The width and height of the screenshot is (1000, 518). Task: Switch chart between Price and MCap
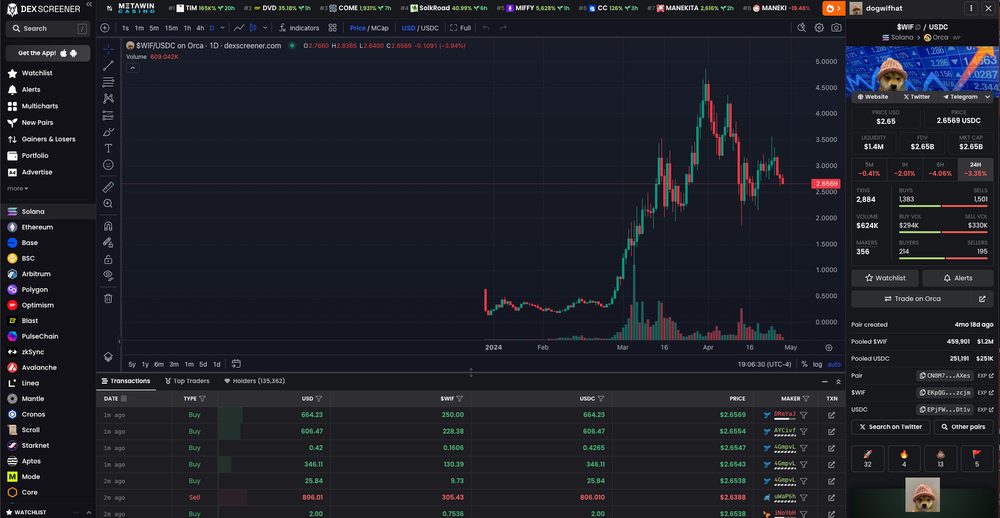(x=369, y=28)
